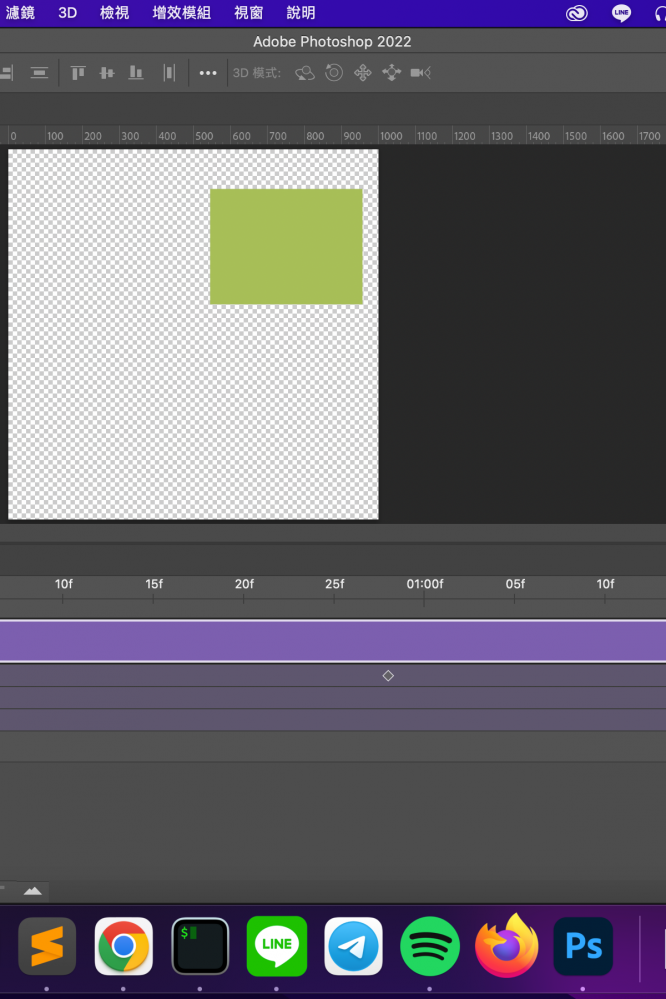Screen dimensions: 666x999
Task: Click the timeline zoom-in mountains icon
Action: (33, 890)
